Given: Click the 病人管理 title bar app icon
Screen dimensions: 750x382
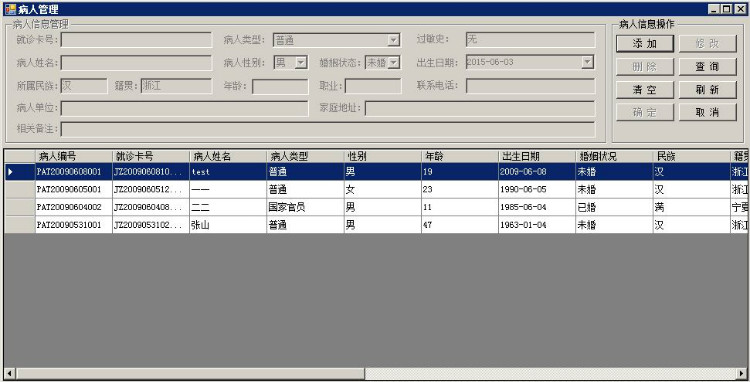Looking at the screenshot, I should pos(10,9).
